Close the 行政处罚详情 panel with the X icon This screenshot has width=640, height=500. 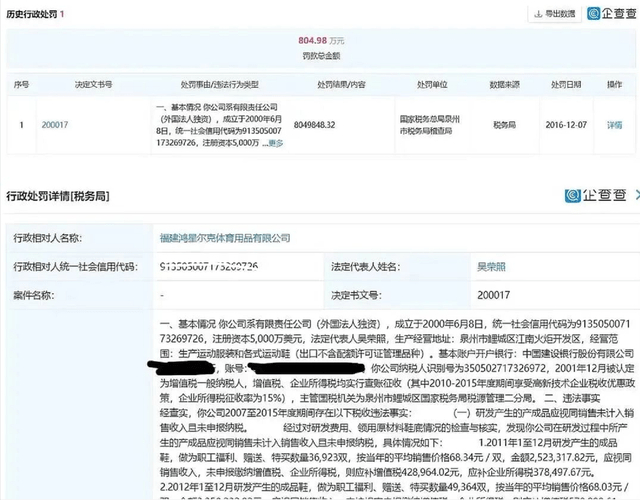[637, 196]
